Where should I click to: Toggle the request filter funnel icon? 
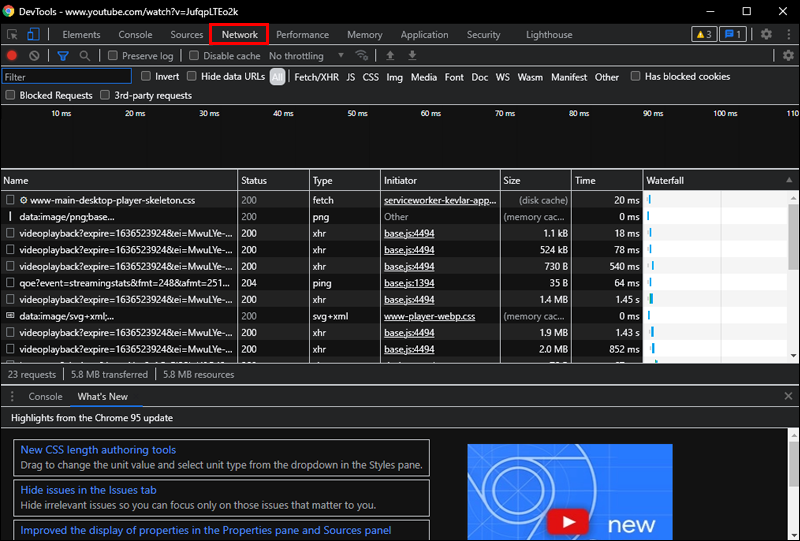62,56
